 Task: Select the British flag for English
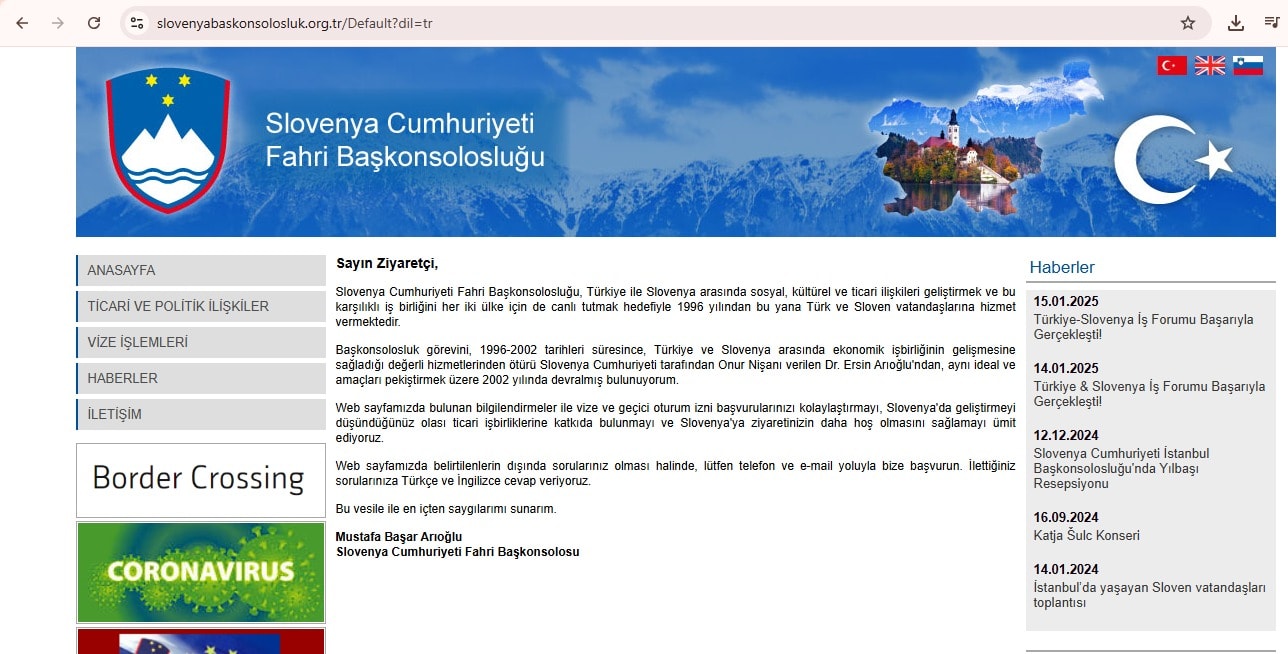click(x=1210, y=66)
